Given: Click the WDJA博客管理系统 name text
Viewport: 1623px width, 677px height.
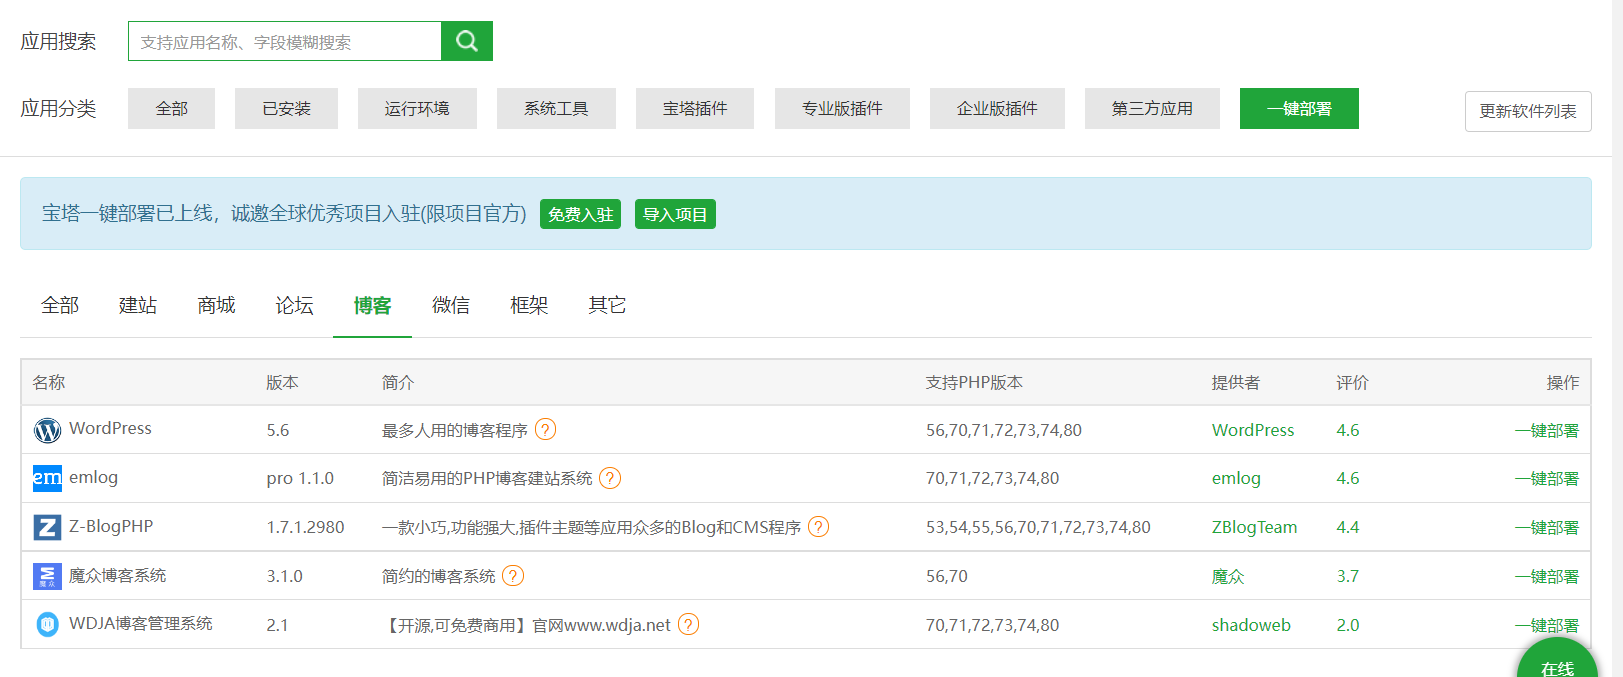Looking at the screenshot, I should 141,623.
